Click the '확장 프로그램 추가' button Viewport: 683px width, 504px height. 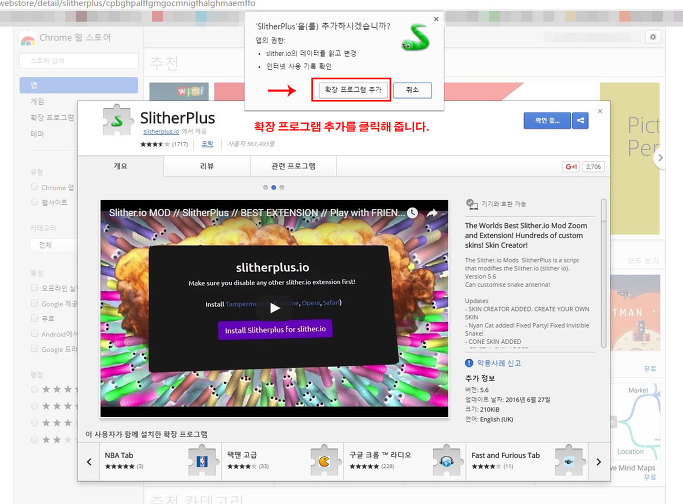tap(352, 90)
